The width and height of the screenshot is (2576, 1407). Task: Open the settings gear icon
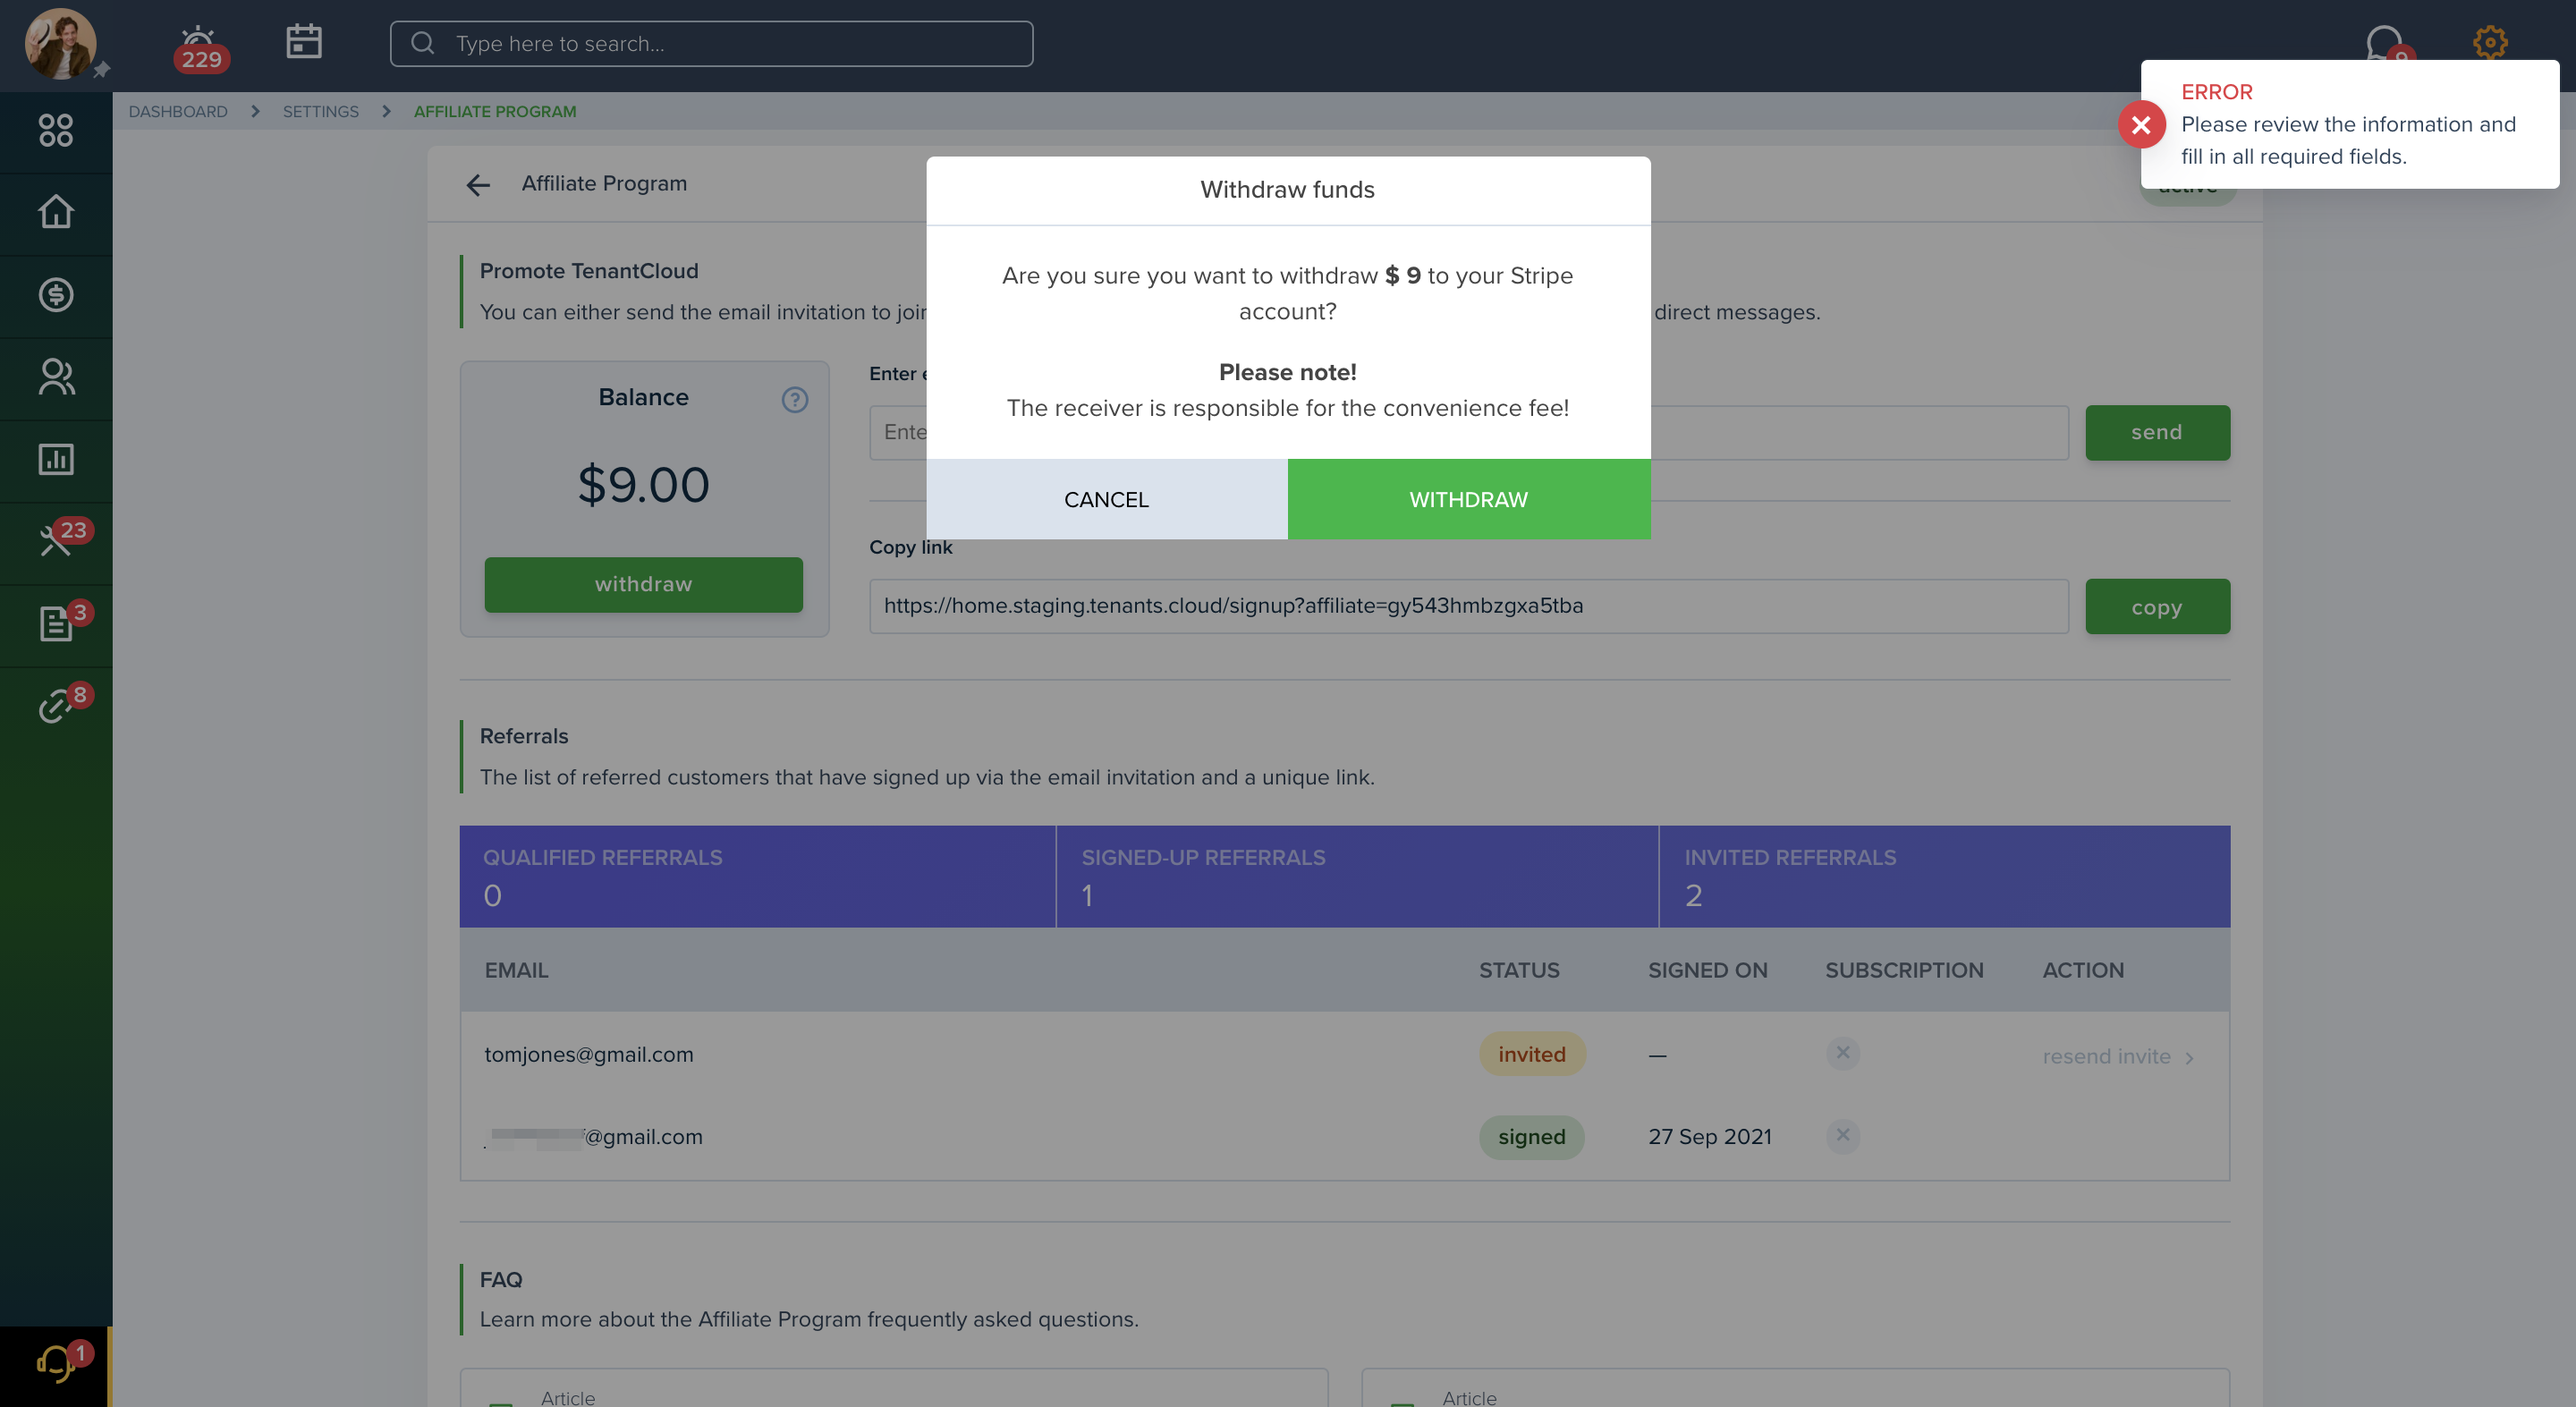point(2490,42)
